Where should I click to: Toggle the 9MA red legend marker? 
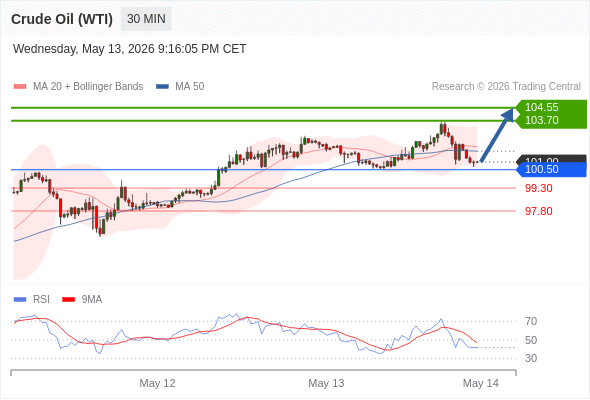pos(68,300)
